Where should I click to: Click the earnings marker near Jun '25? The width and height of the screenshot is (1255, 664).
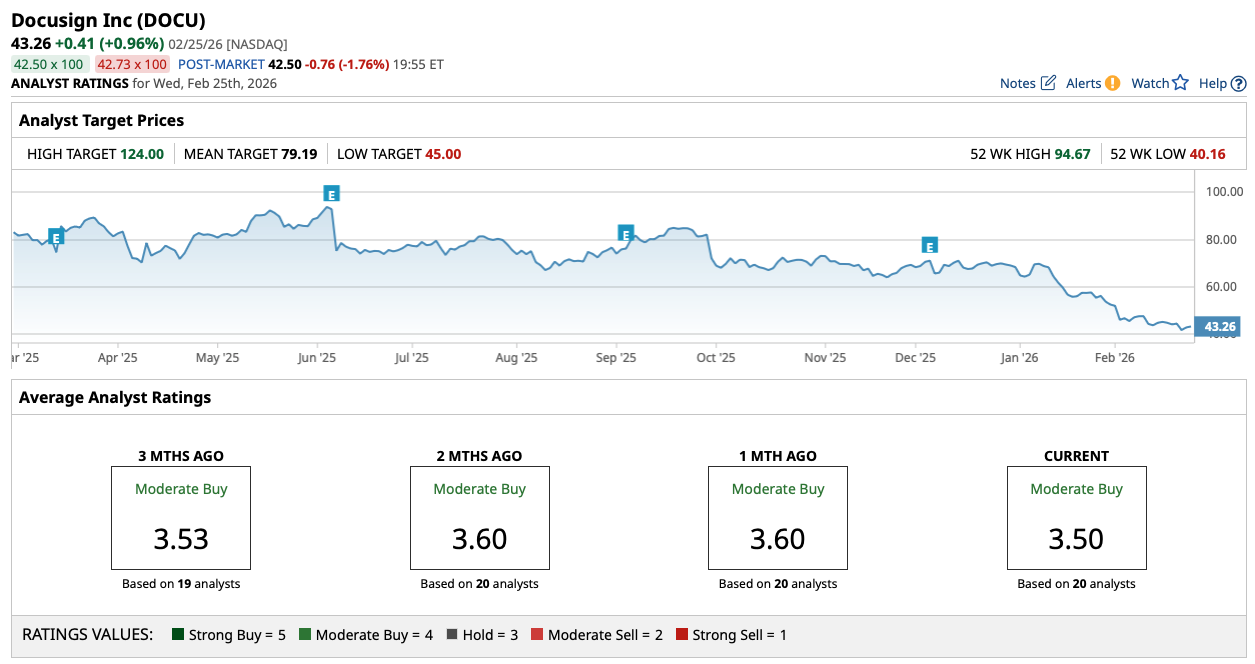tap(331, 193)
